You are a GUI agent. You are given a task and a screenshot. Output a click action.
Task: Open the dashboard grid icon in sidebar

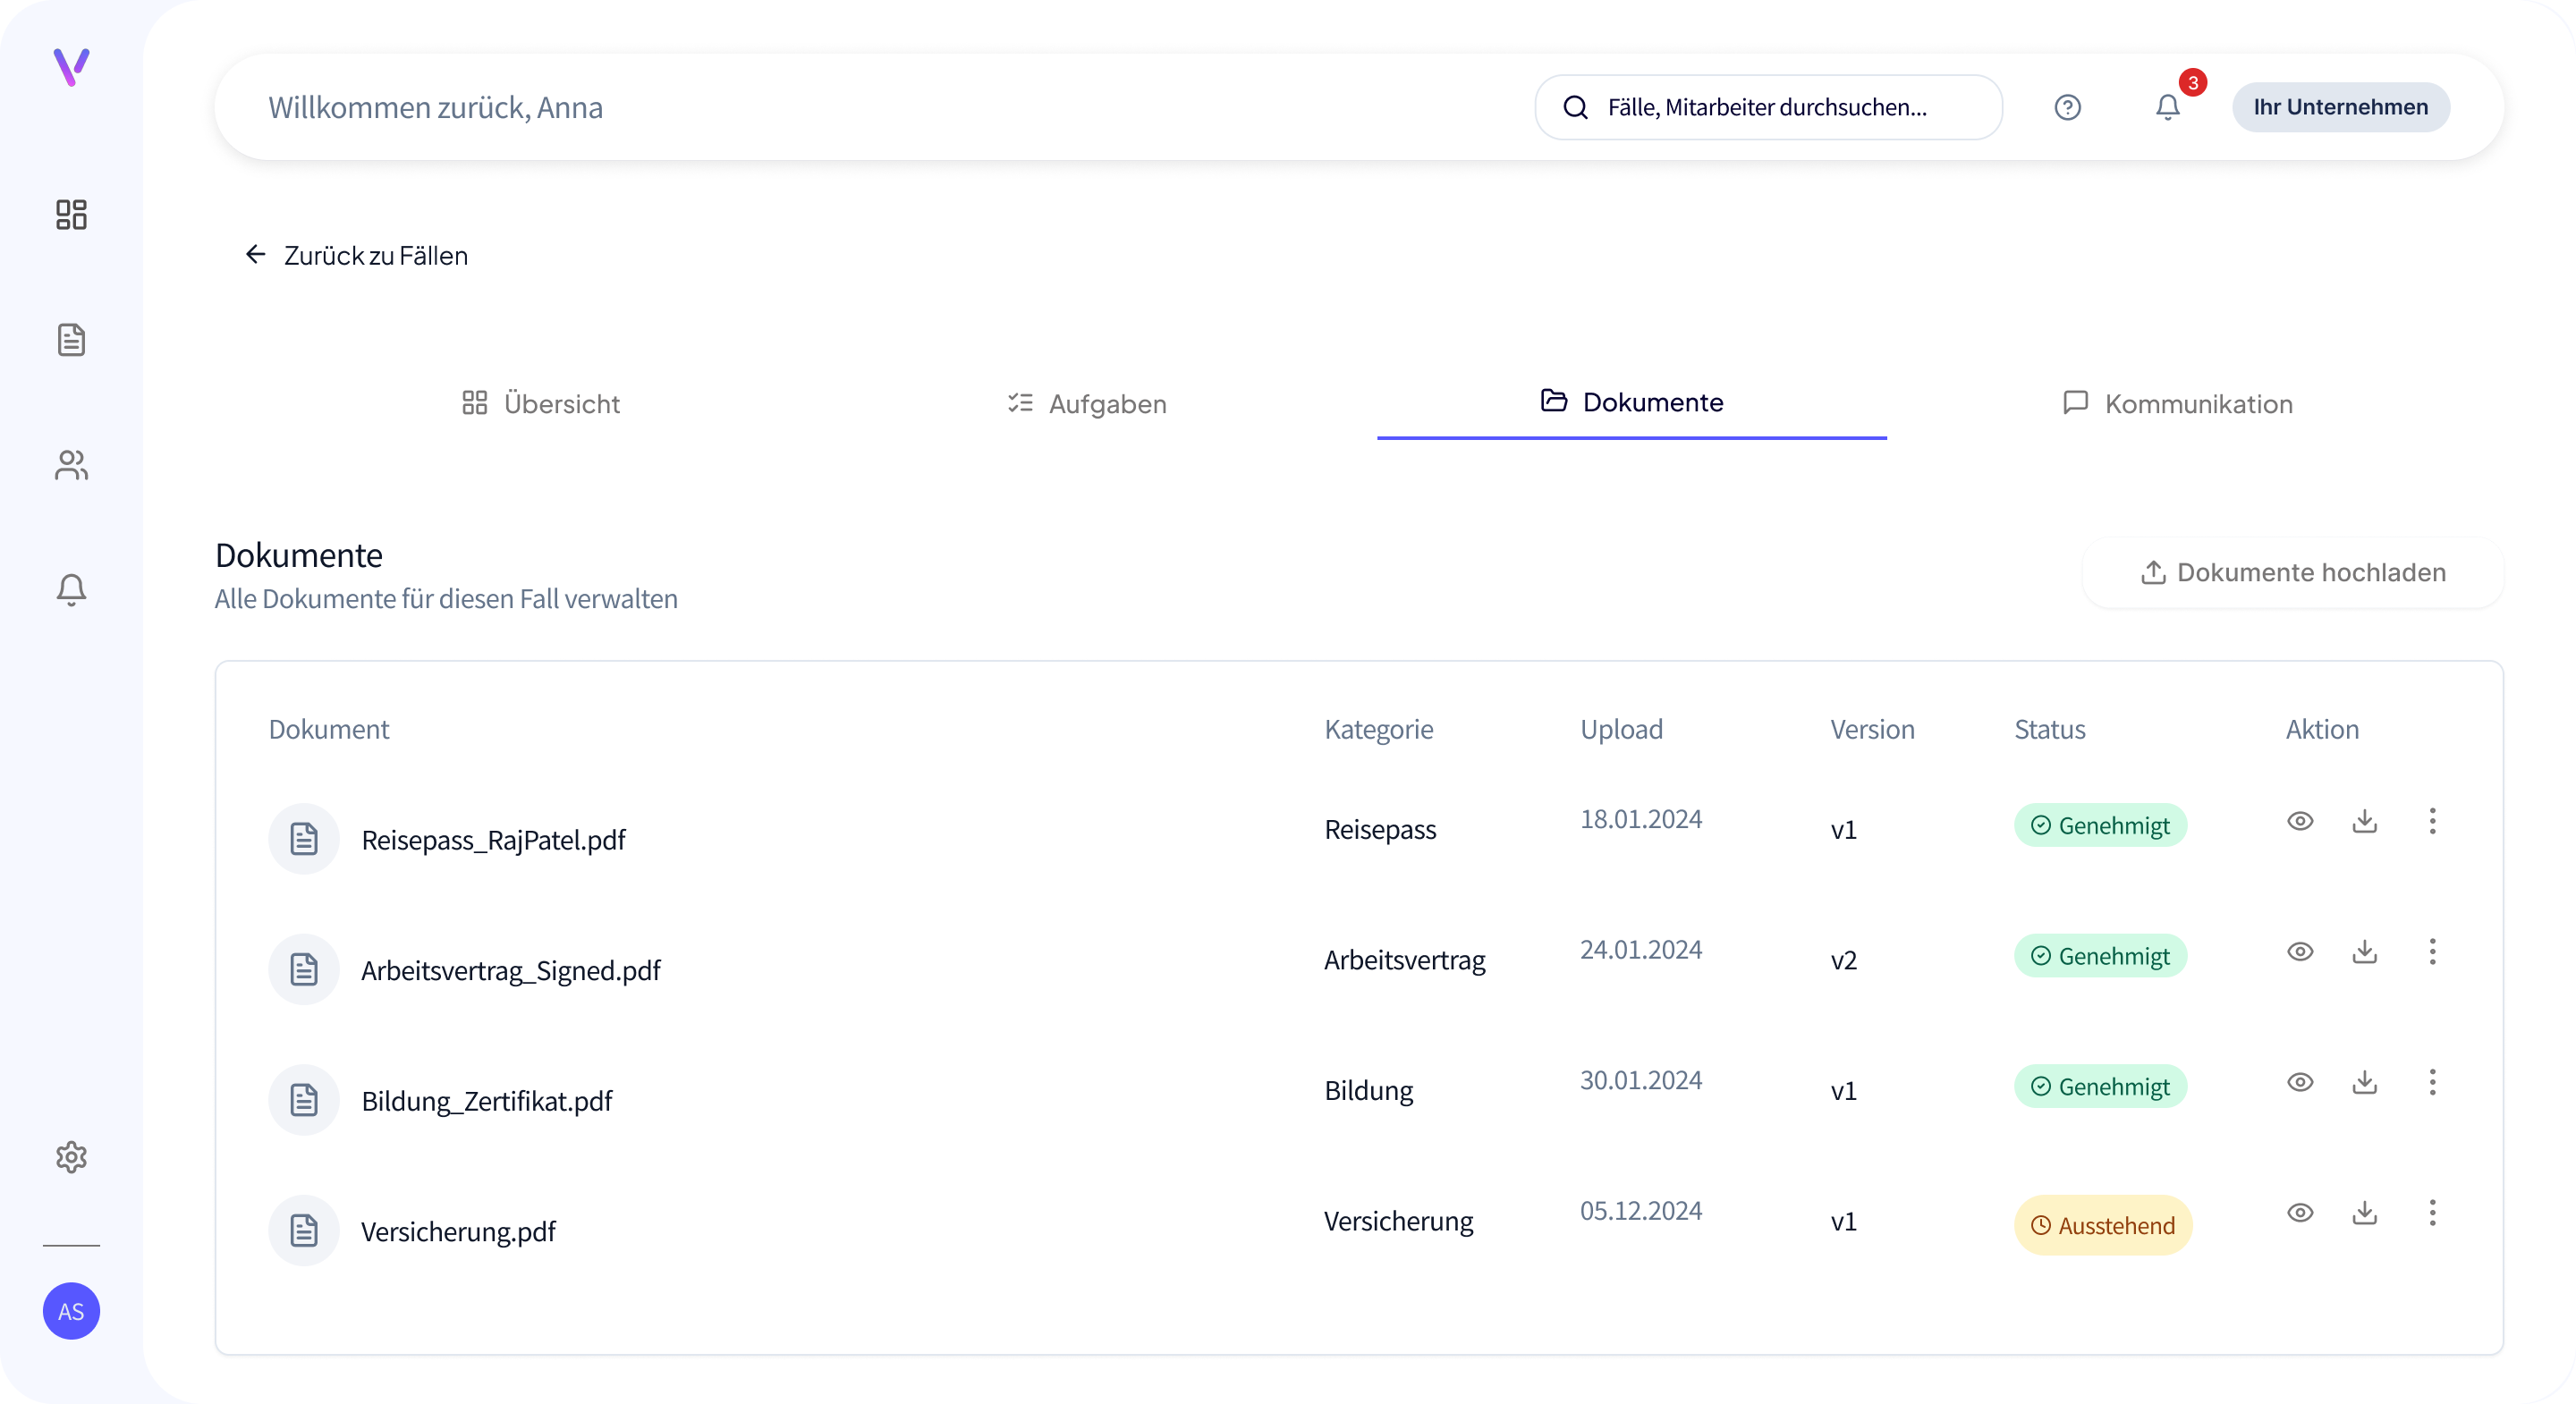coord(71,214)
